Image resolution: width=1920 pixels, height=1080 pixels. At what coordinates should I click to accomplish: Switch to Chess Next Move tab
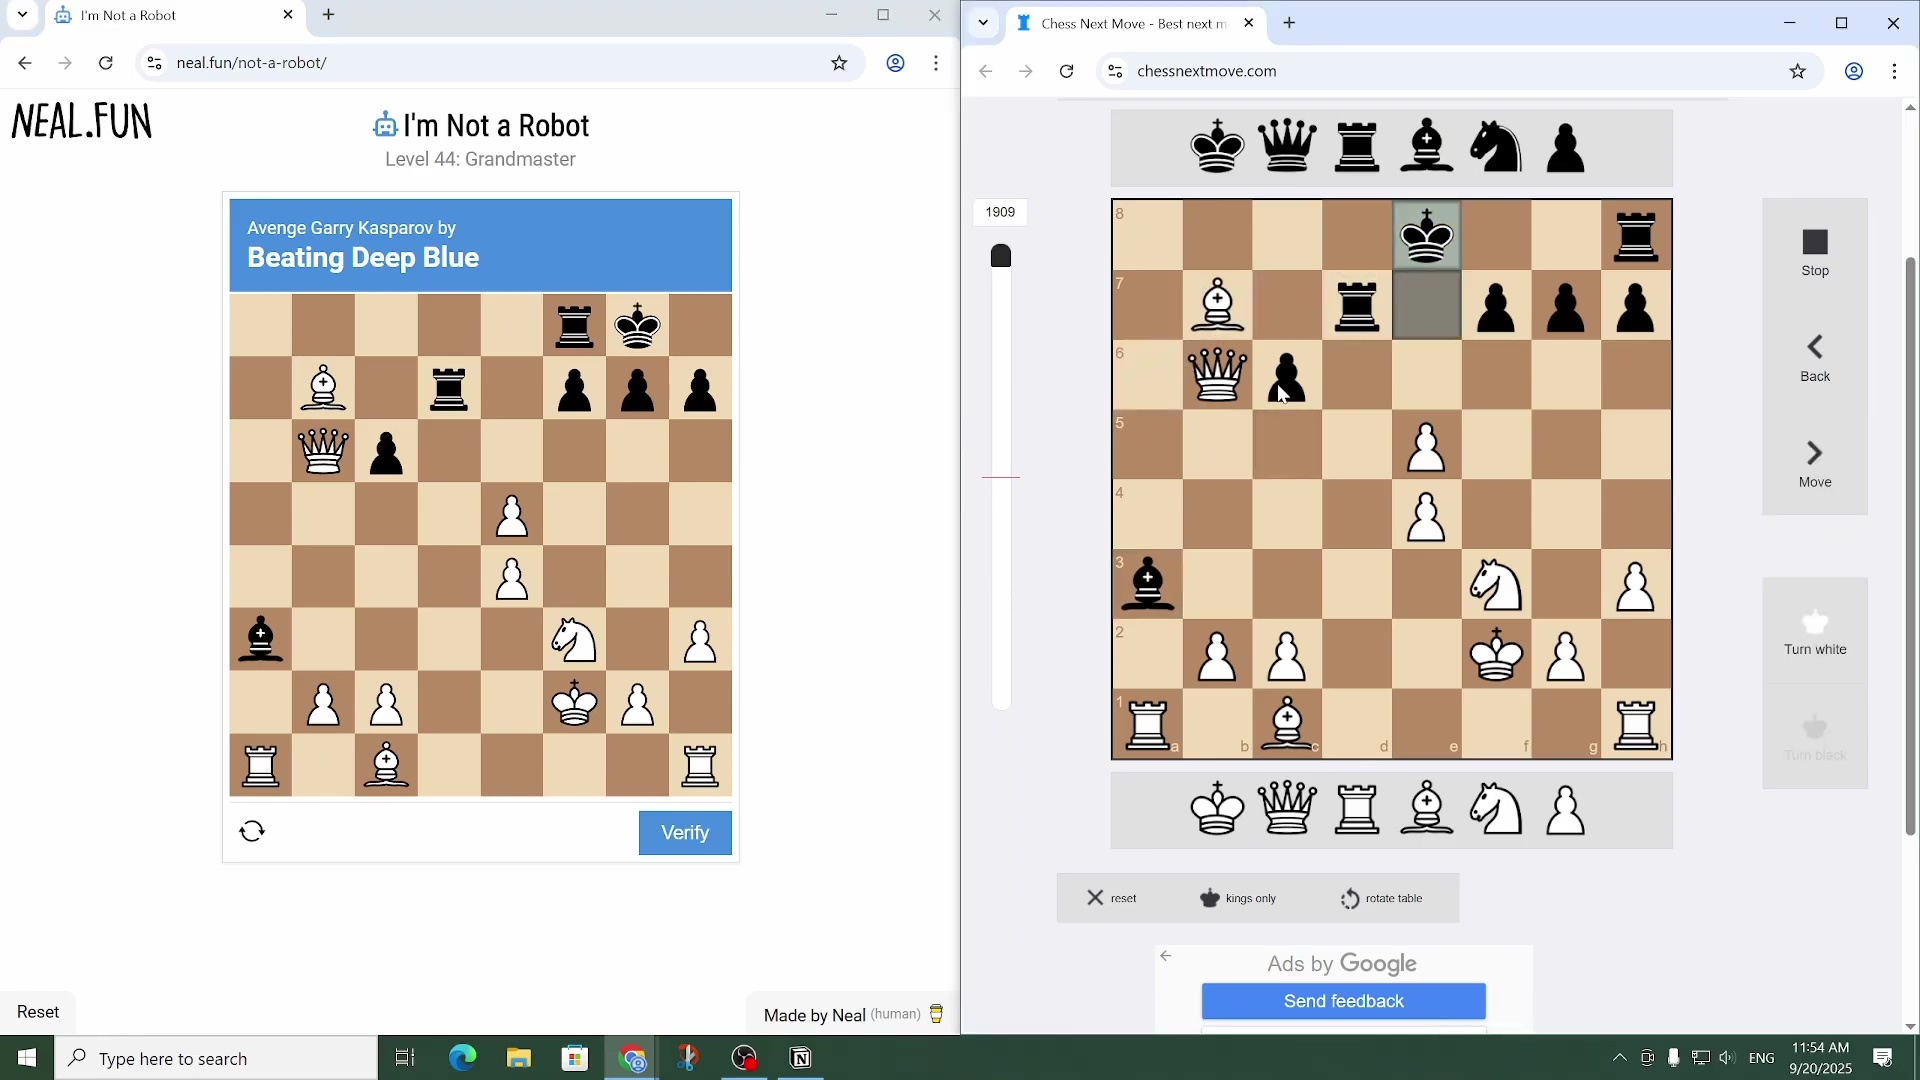(x=1137, y=24)
